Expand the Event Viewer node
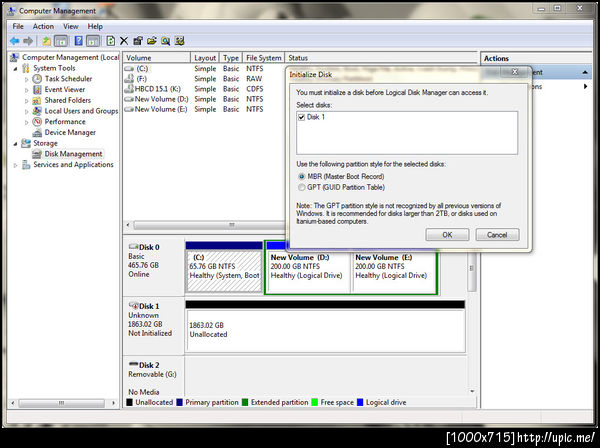This screenshot has height=448, width=600. (26, 90)
